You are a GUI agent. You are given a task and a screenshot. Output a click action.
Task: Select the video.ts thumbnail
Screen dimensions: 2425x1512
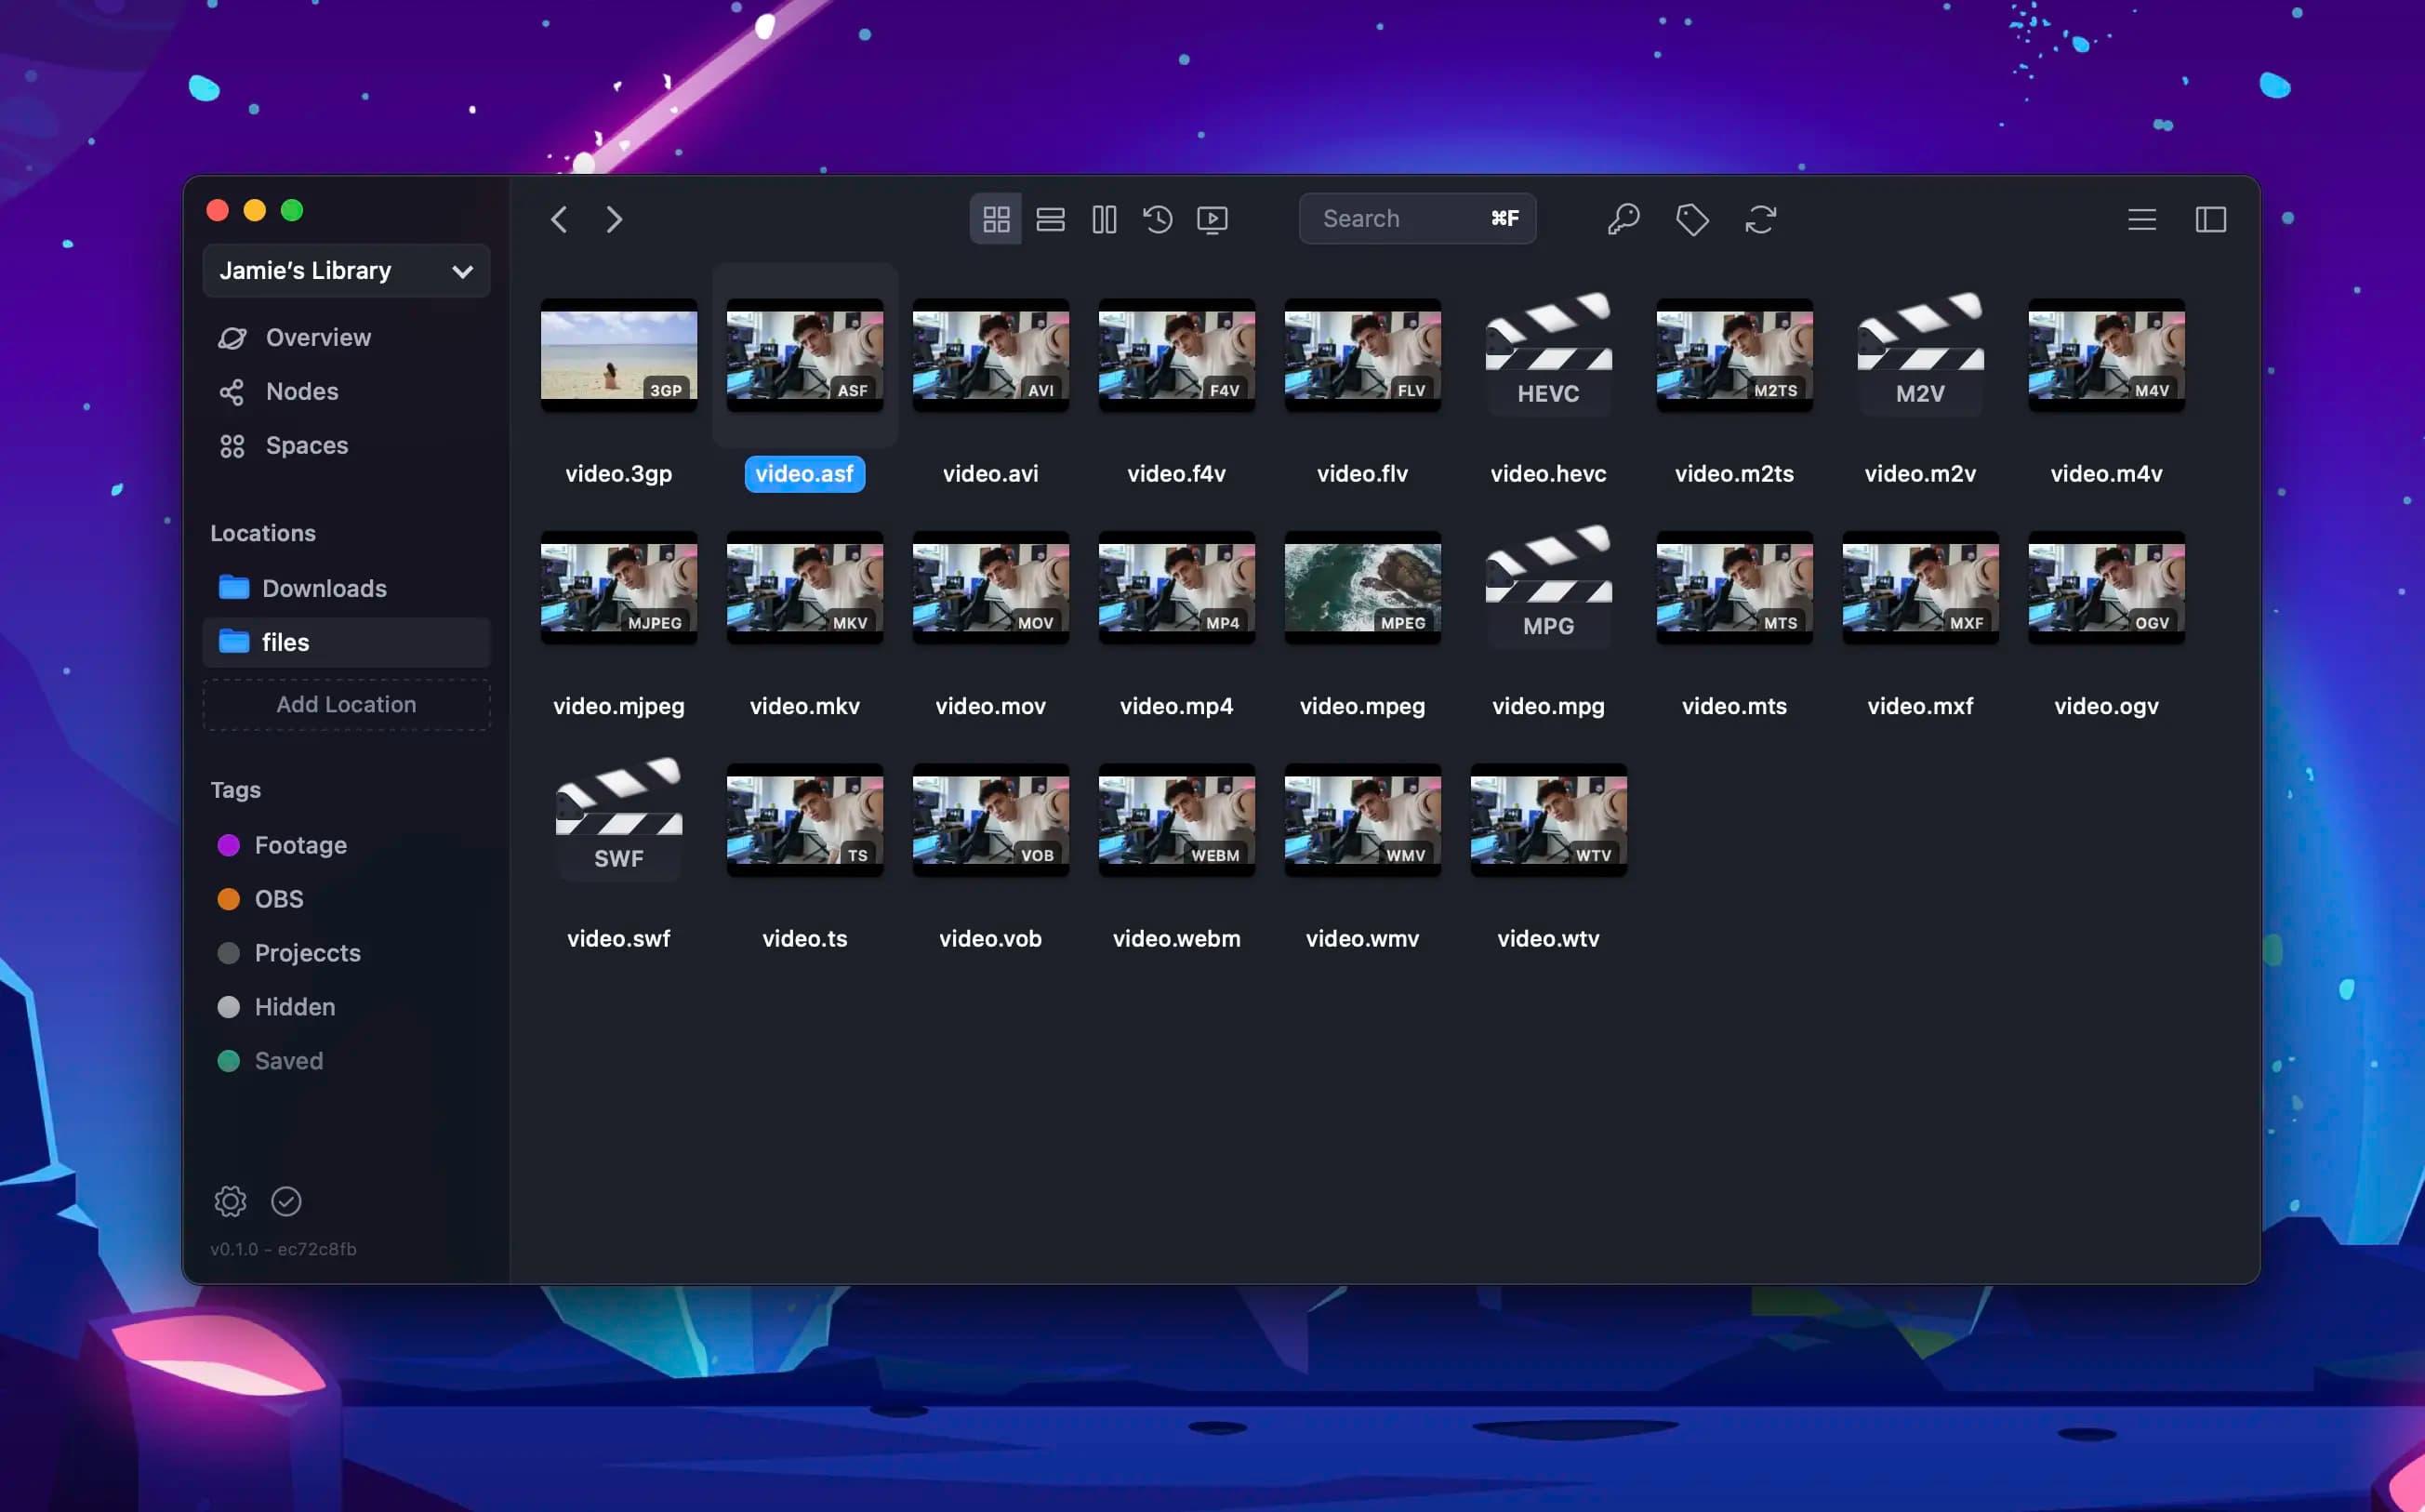point(805,820)
